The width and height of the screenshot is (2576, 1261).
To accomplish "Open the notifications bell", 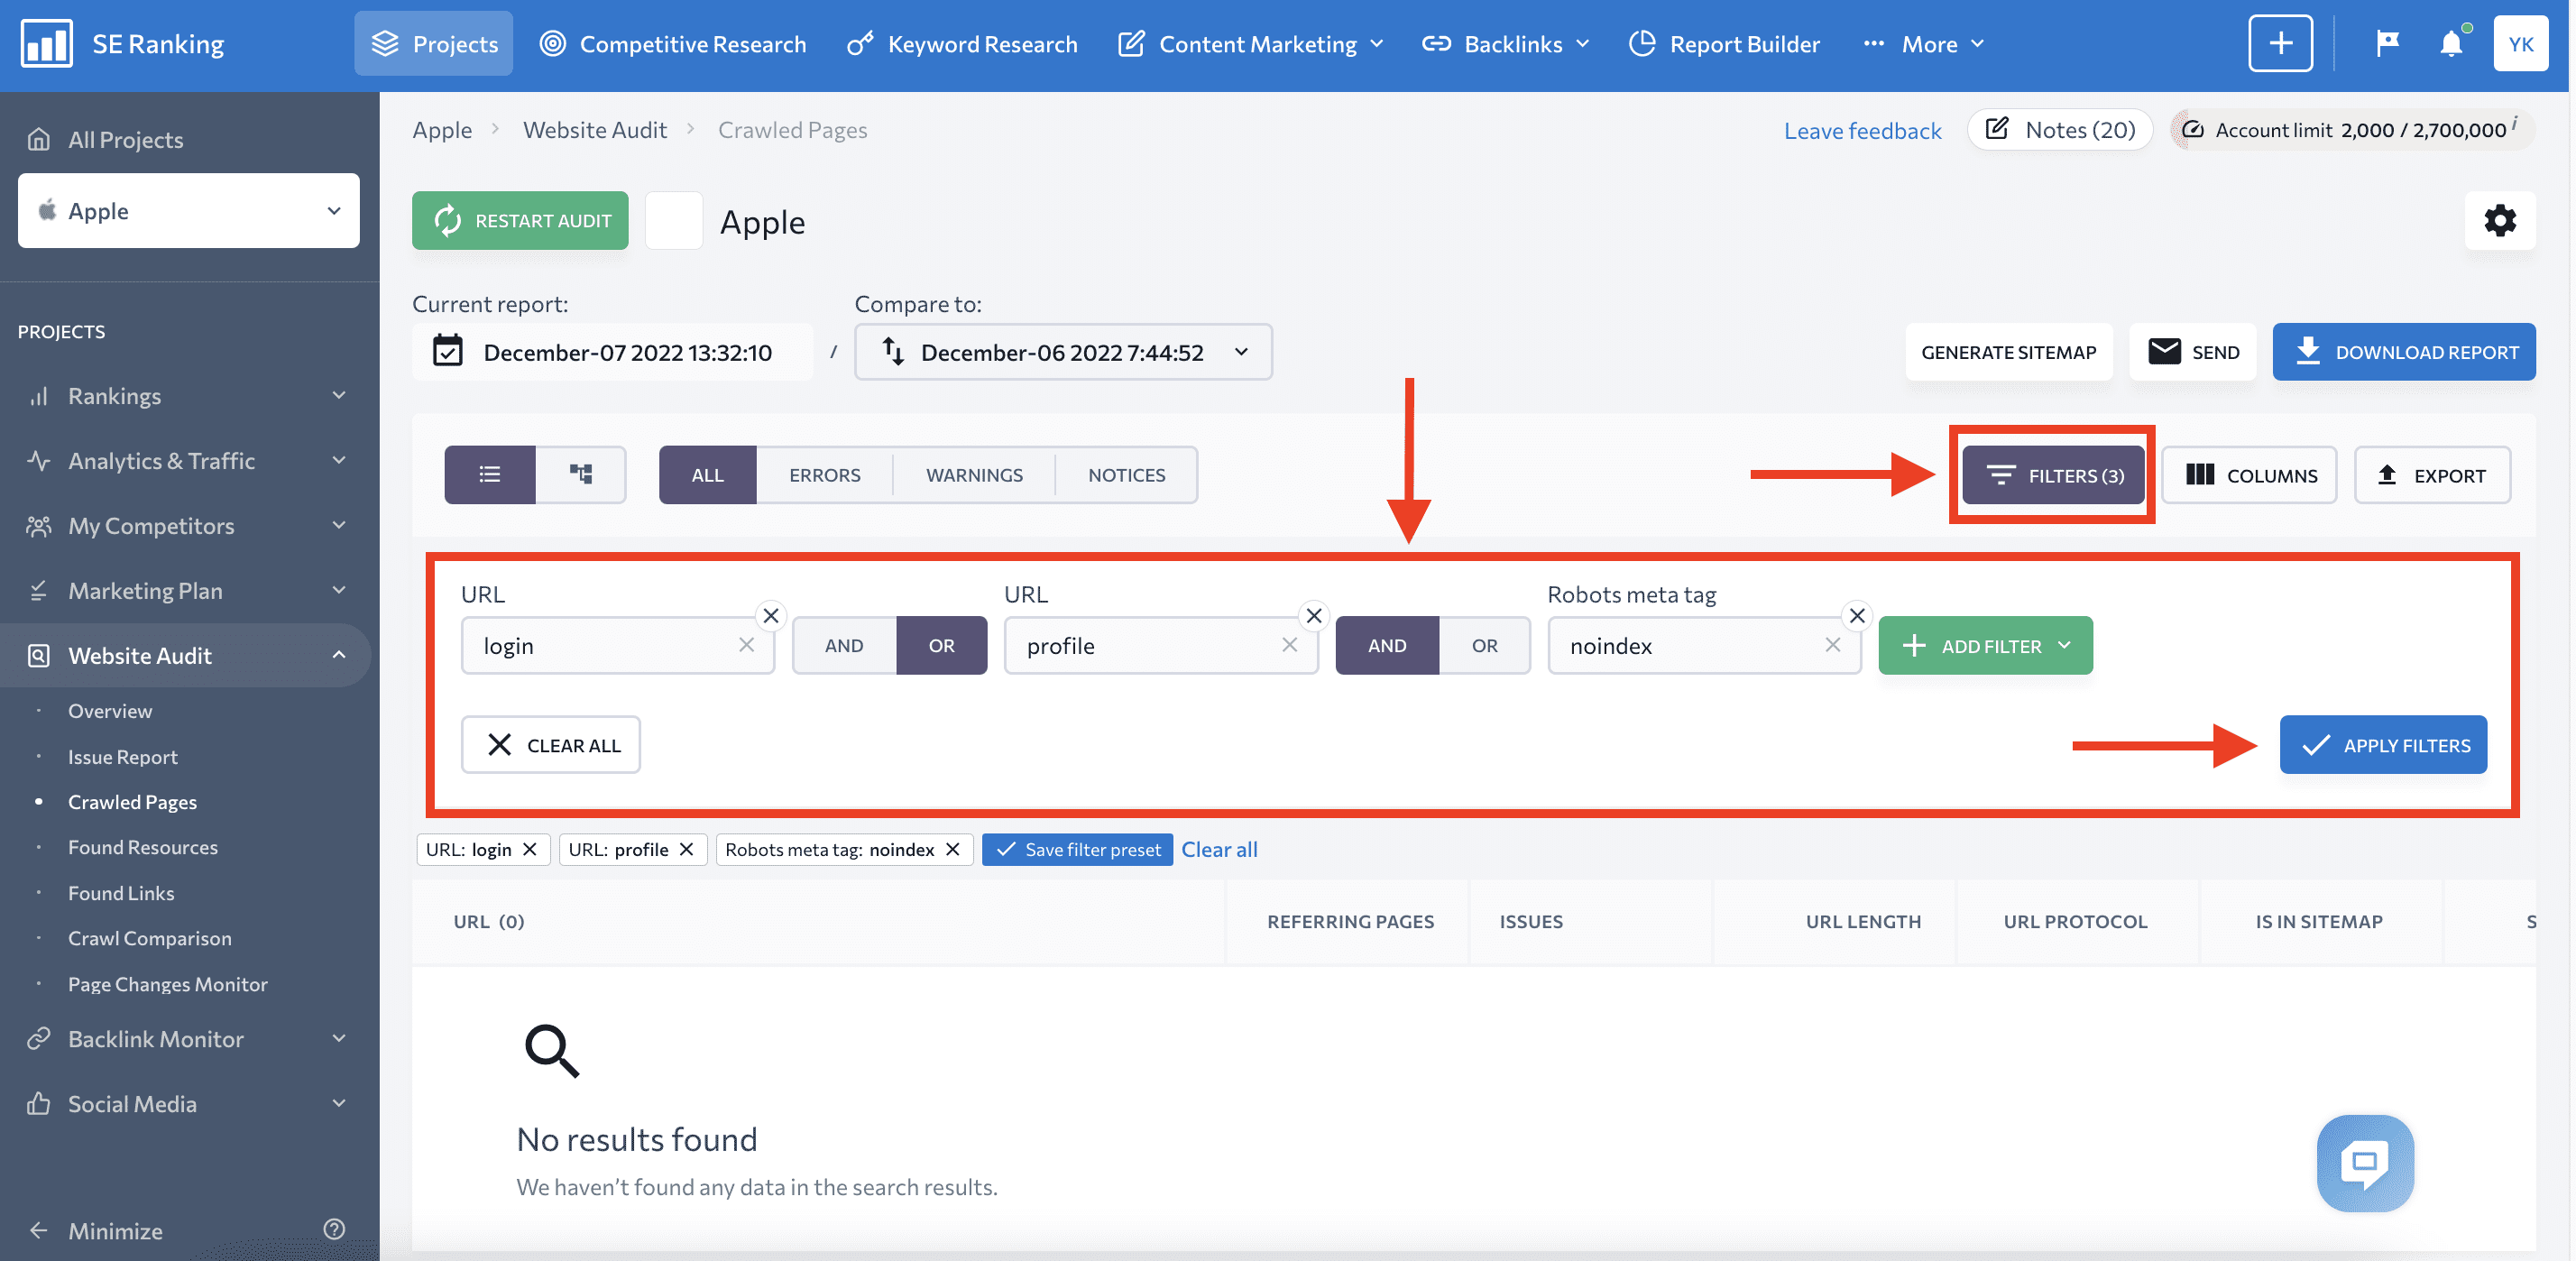I will pyautogui.click(x=2451, y=43).
